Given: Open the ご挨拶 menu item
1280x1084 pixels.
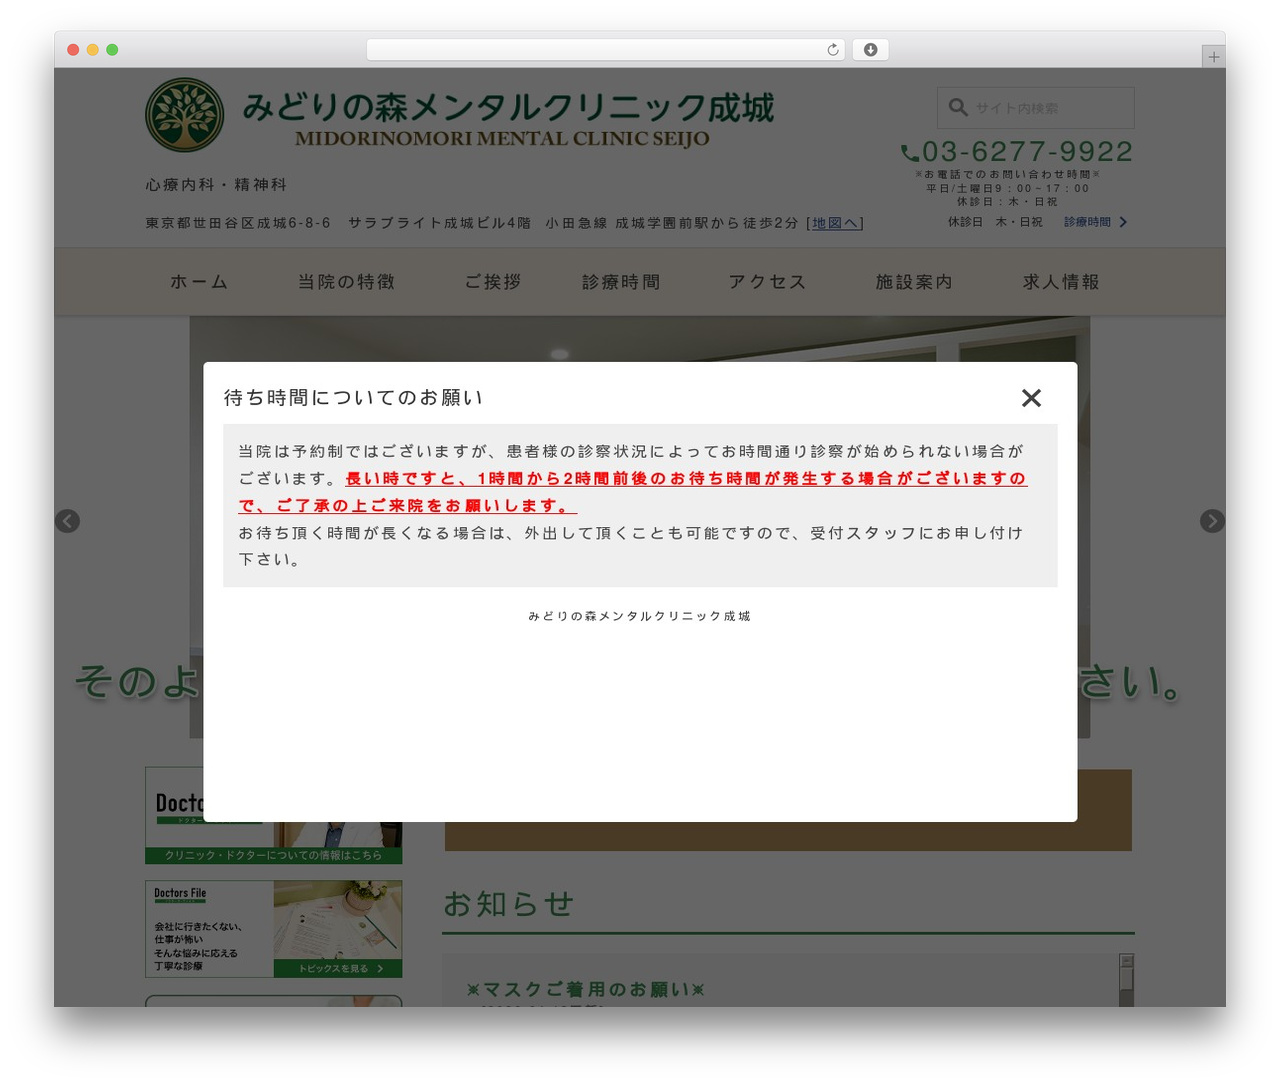Looking at the screenshot, I should (493, 282).
